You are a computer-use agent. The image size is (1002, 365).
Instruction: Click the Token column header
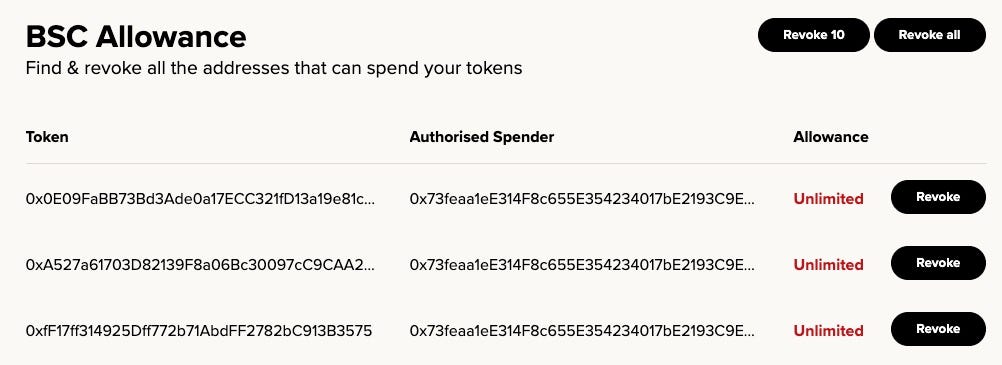tap(47, 137)
